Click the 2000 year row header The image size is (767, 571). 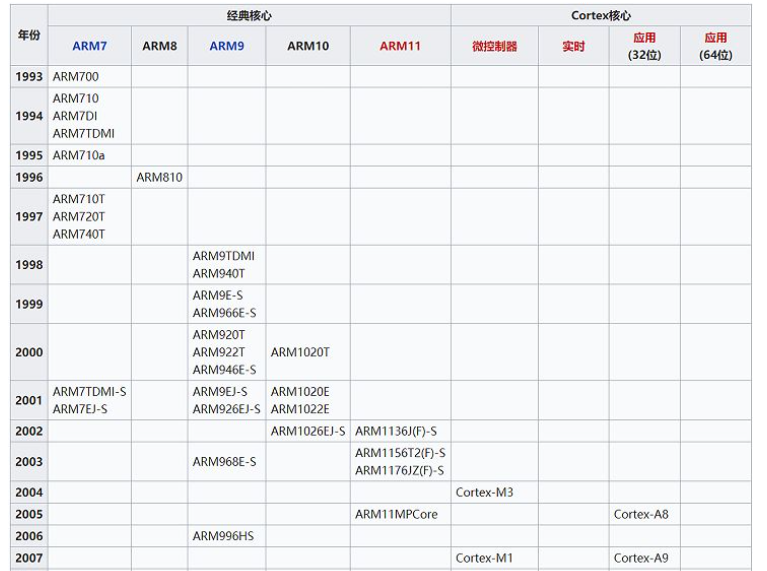click(x=29, y=352)
